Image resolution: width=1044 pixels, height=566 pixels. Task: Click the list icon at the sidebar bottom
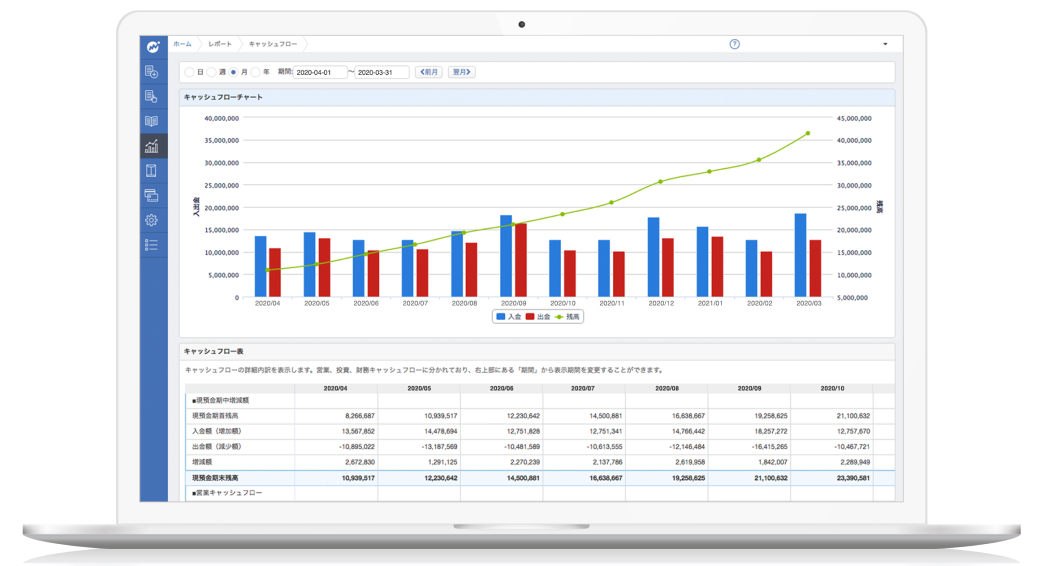point(152,244)
